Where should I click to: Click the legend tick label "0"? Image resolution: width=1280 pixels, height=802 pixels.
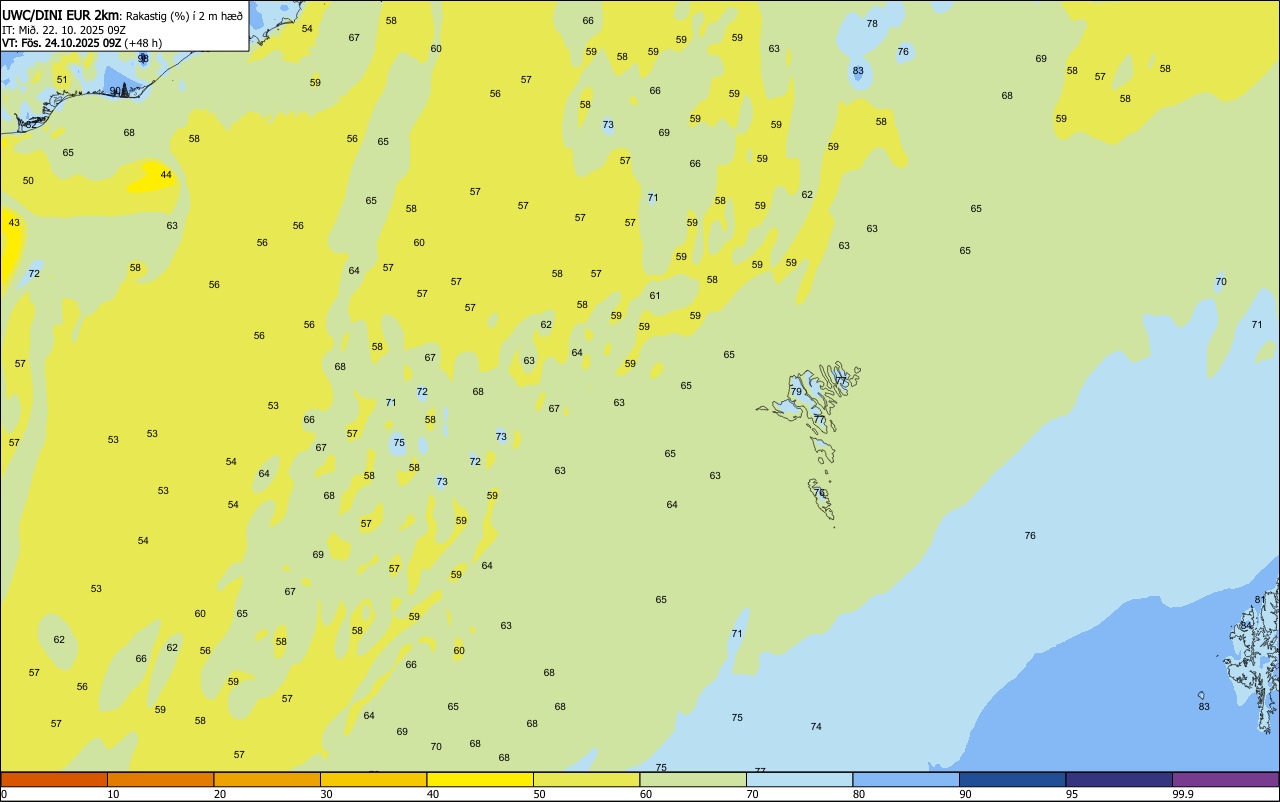point(4,794)
